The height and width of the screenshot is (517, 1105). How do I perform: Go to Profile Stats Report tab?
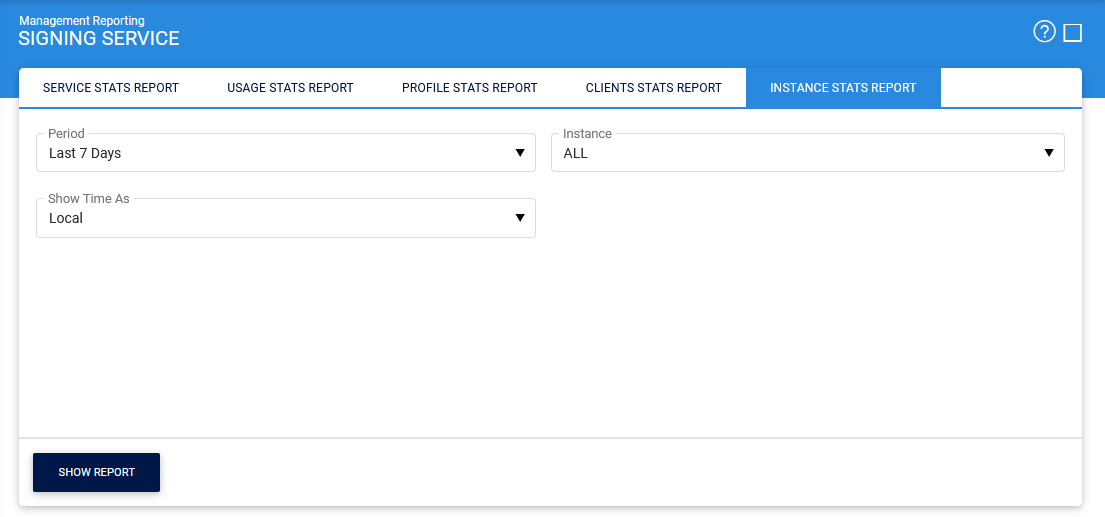(470, 88)
